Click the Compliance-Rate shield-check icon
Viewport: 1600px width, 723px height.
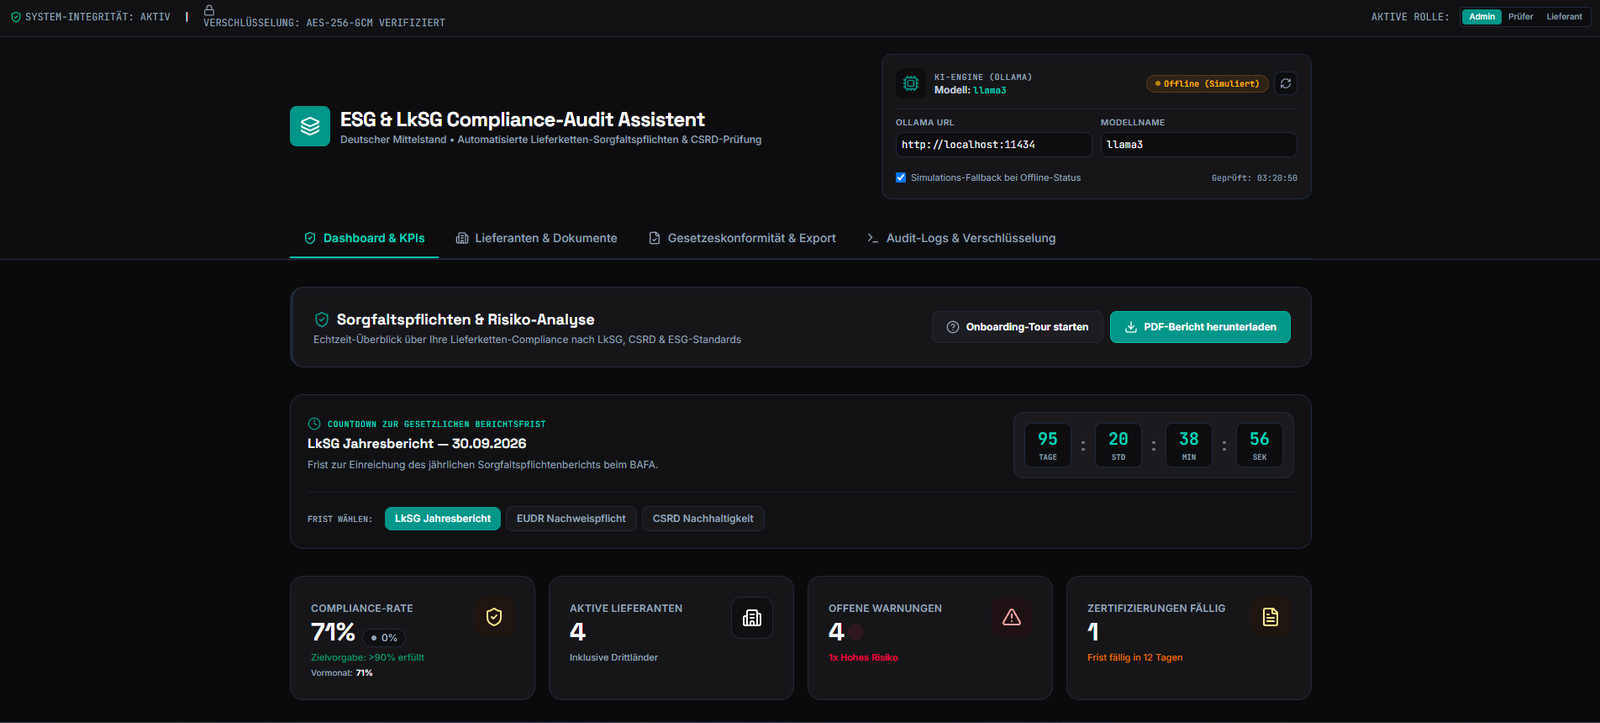[494, 617]
